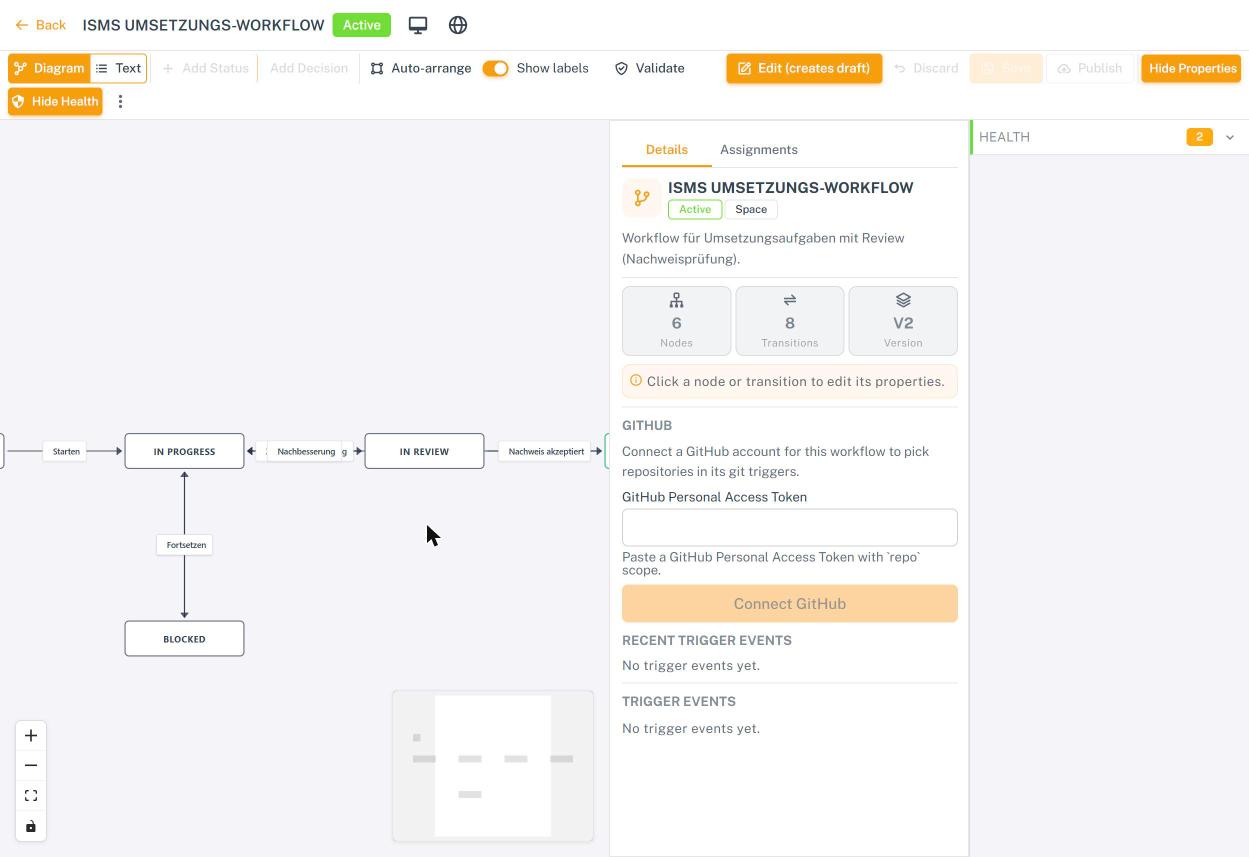1249x857 pixels.
Task: Click the minimap overview
Action: click(x=493, y=766)
